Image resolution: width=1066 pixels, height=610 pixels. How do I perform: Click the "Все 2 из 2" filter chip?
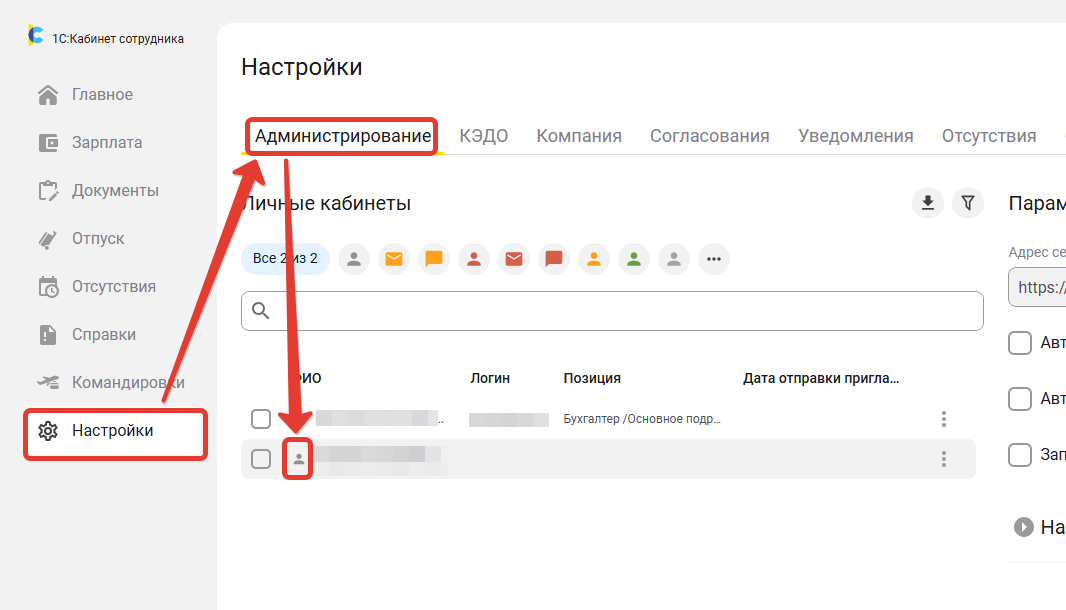[x=285, y=259]
